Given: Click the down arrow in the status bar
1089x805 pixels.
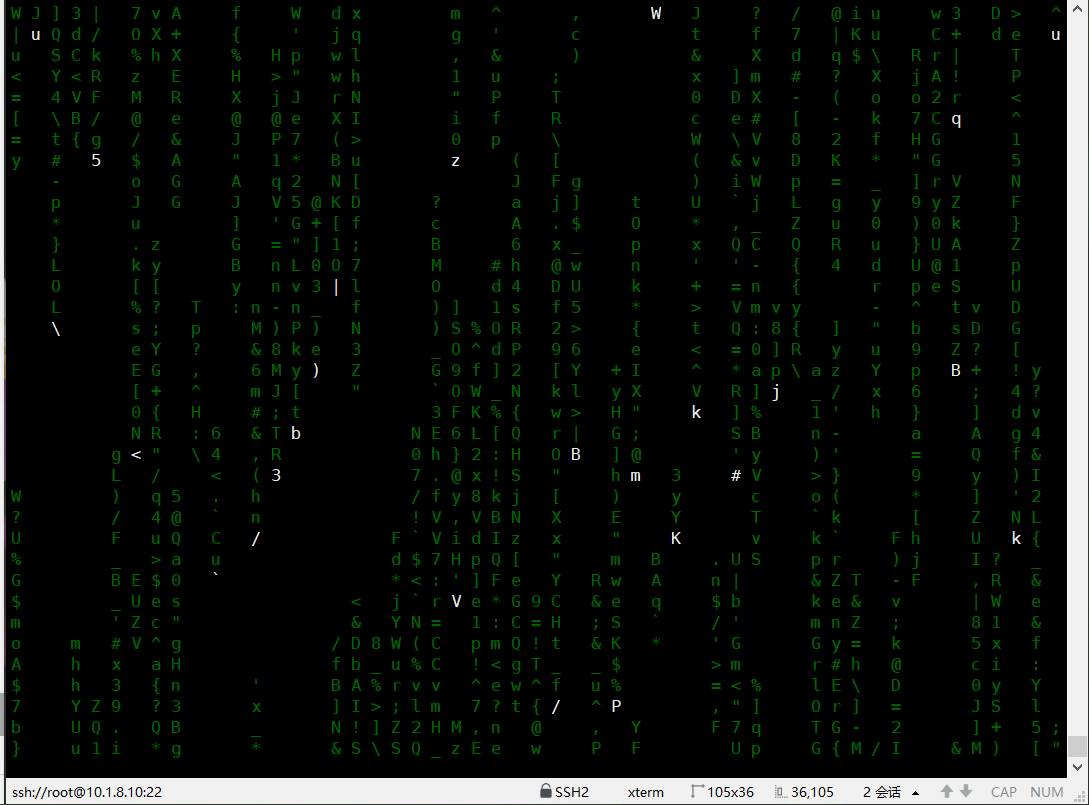Looking at the screenshot, I should 966,792.
